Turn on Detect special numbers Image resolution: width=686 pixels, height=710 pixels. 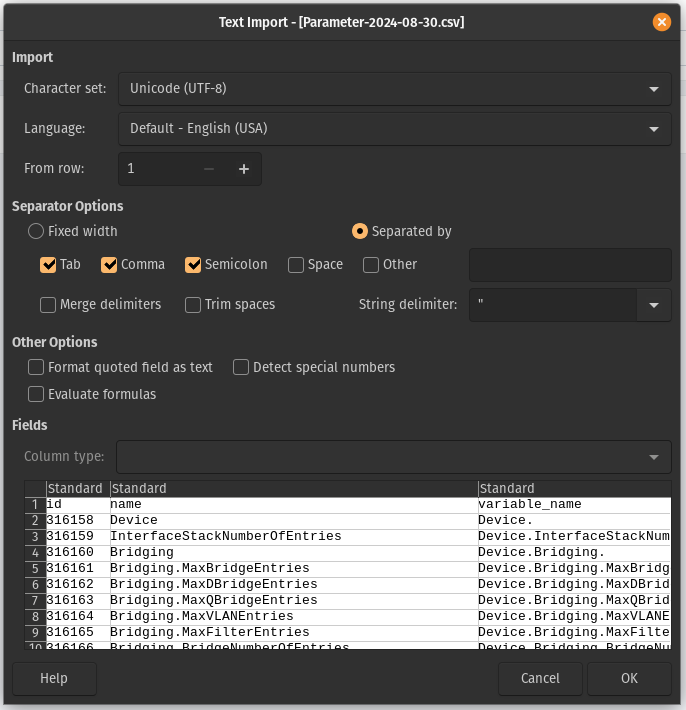pyautogui.click(x=241, y=367)
